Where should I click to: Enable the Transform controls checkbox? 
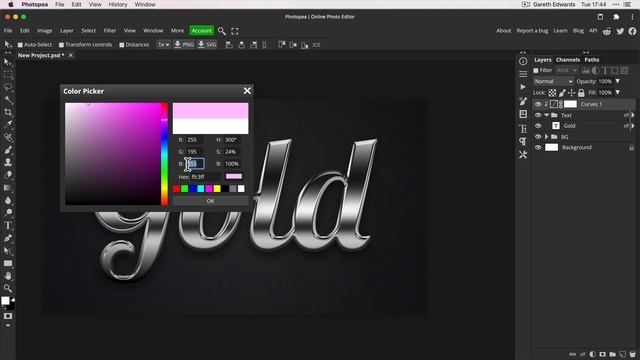(61, 45)
